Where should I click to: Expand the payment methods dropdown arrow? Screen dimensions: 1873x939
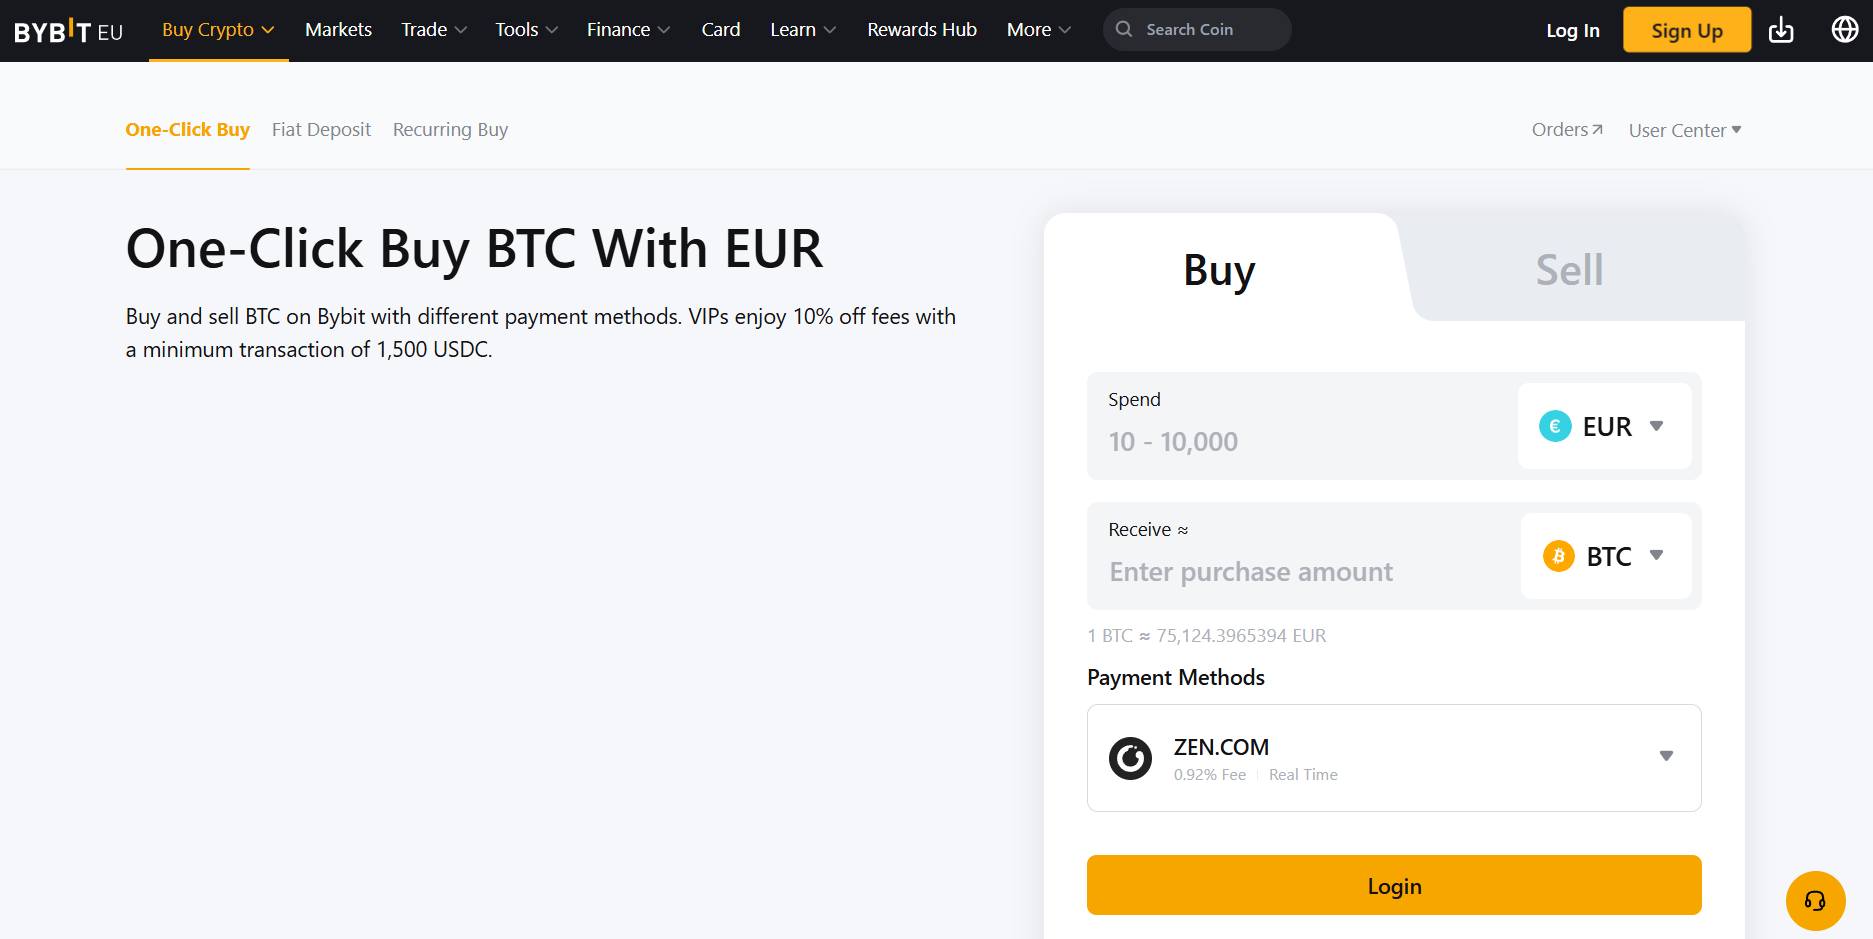coord(1666,756)
